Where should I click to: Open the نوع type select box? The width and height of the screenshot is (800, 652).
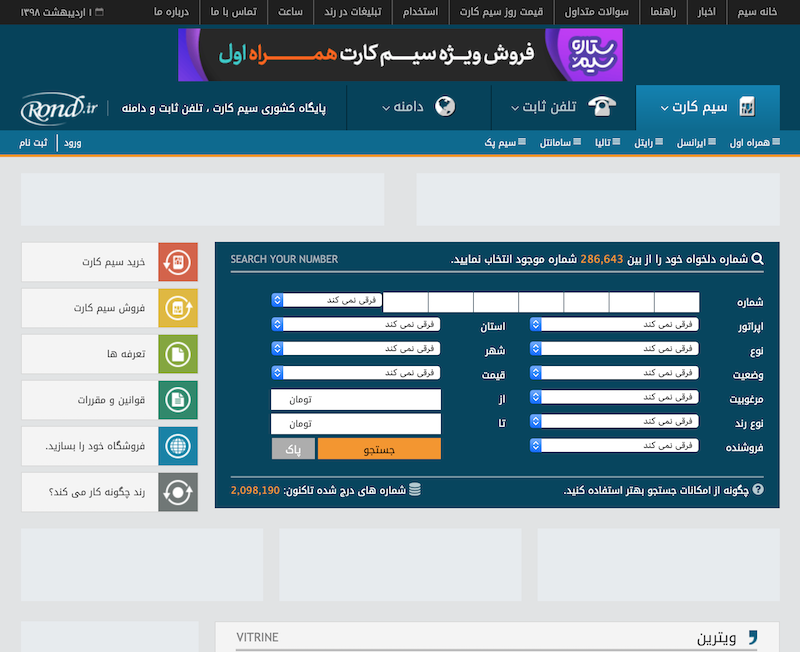click(x=614, y=348)
